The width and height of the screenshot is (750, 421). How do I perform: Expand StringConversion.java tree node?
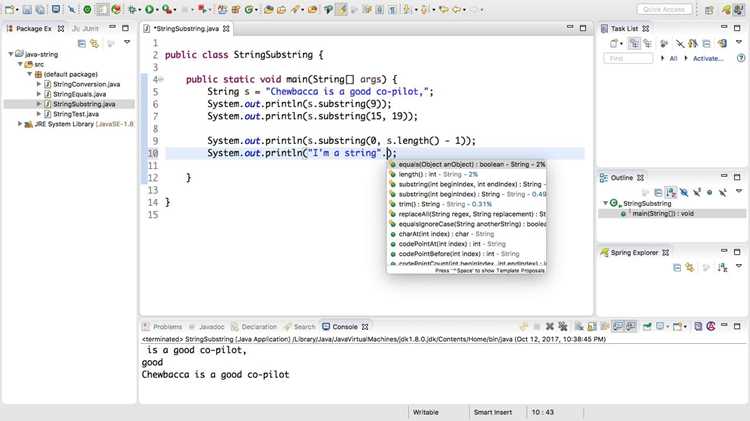39,84
